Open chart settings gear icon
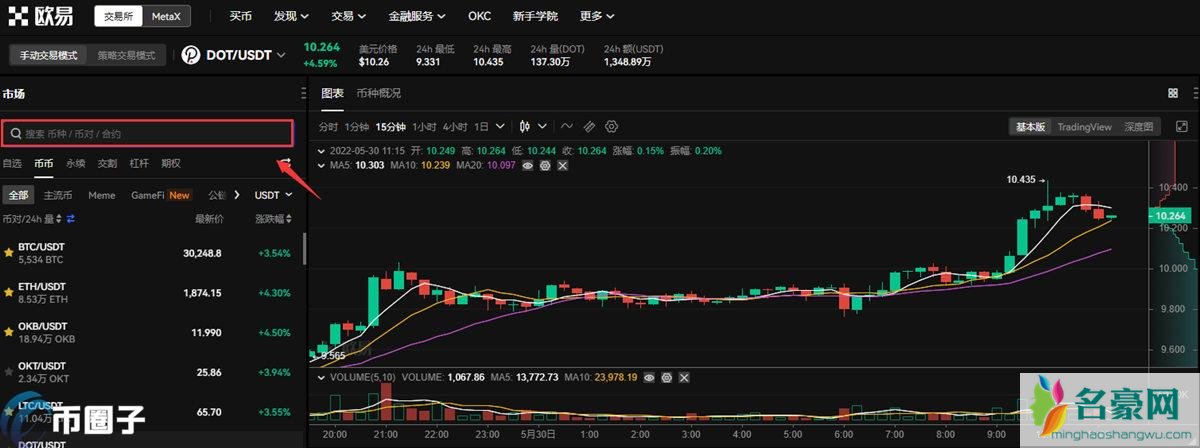 (x=612, y=127)
